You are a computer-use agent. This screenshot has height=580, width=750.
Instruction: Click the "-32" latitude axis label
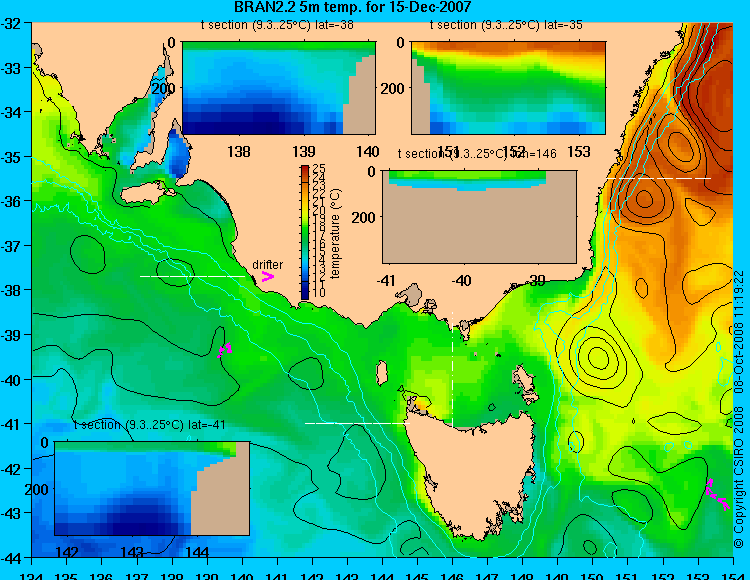point(11,24)
